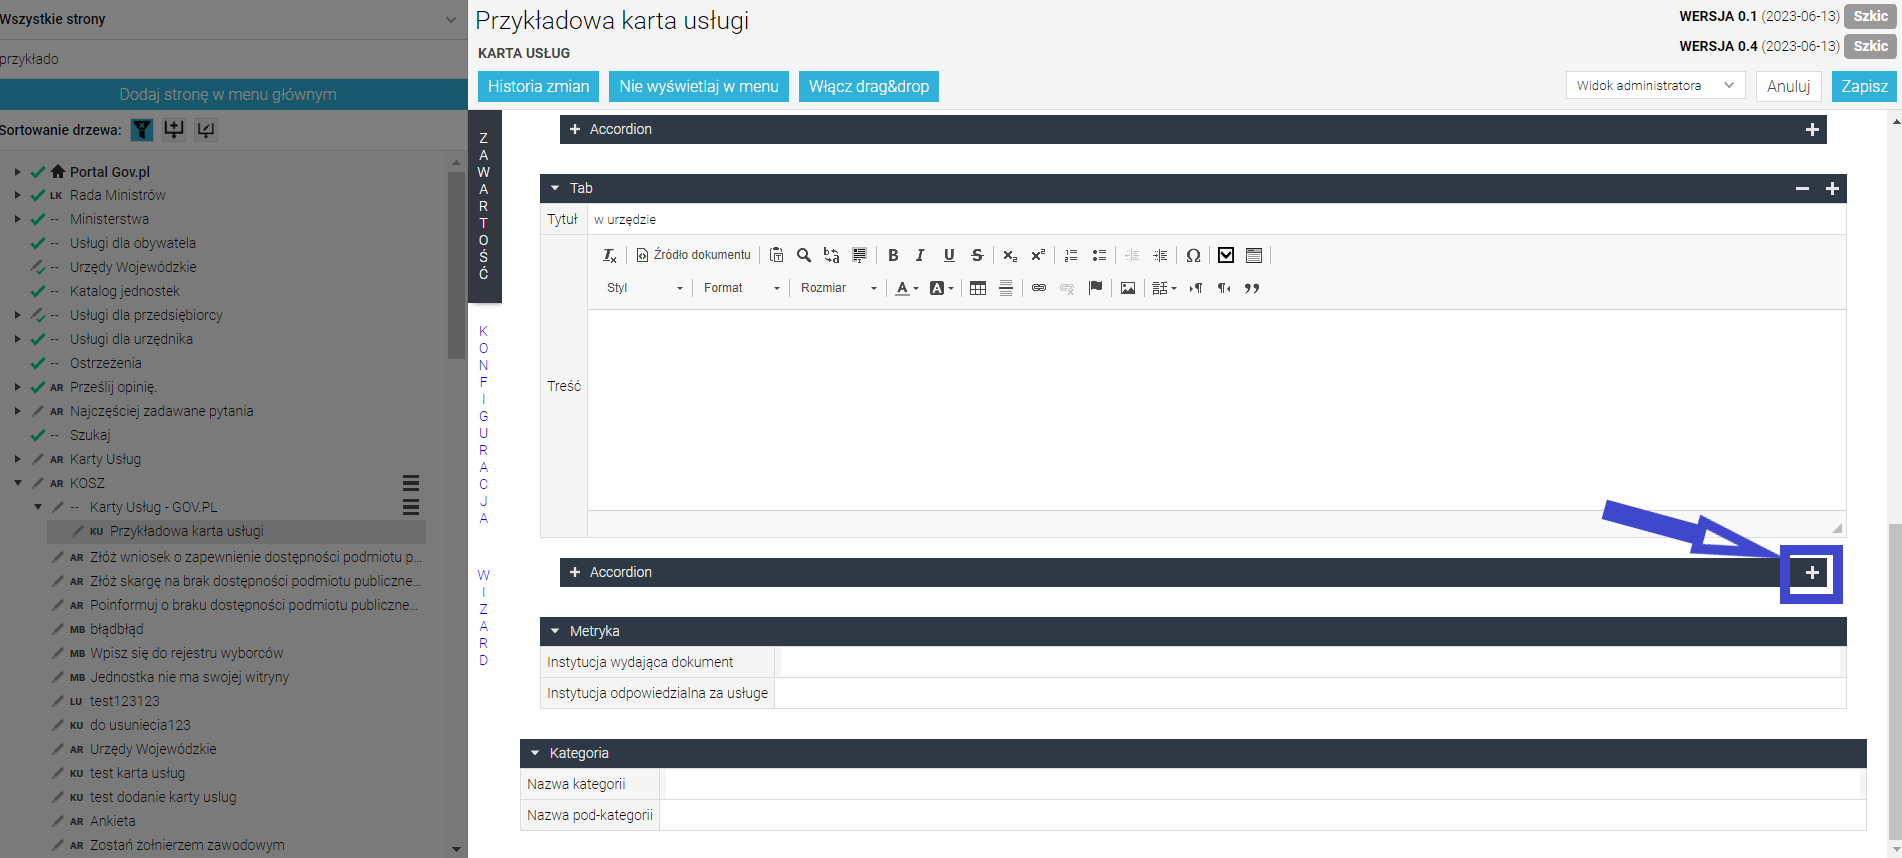Insert a table in the editor

pos(978,288)
